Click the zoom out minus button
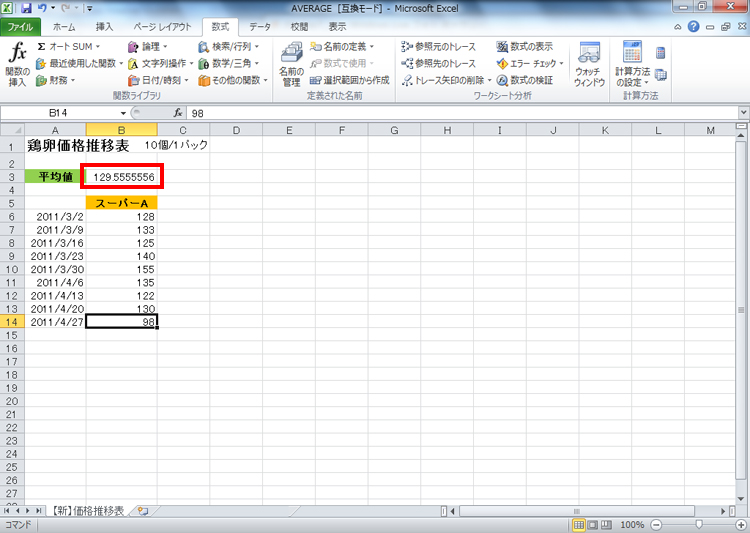The height and width of the screenshot is (533, 750). coord(656,525)
